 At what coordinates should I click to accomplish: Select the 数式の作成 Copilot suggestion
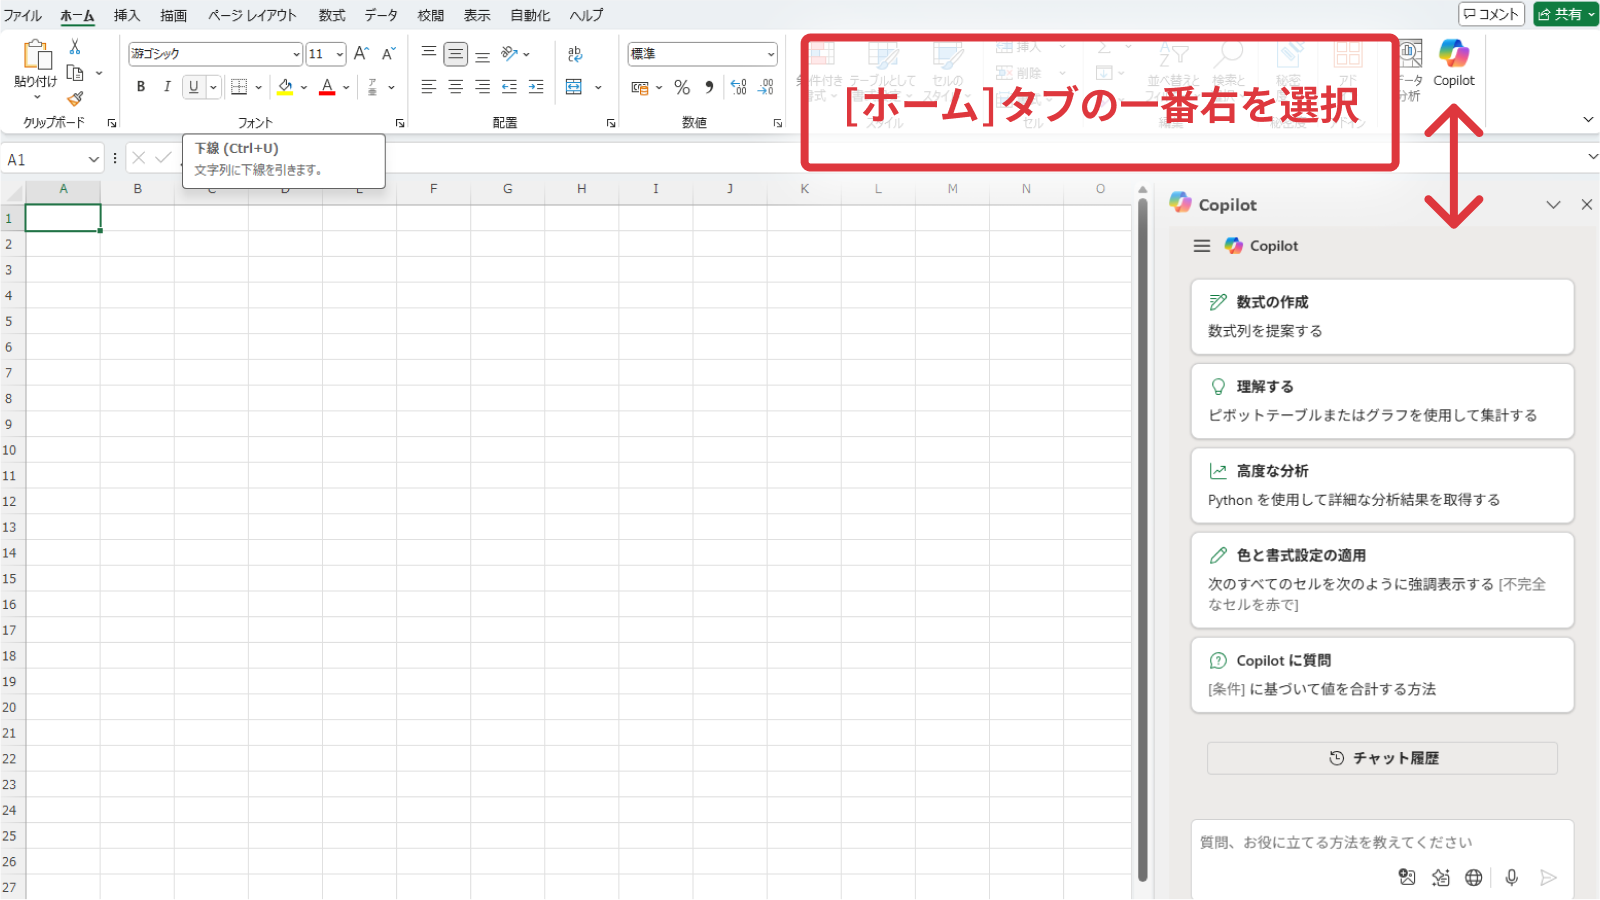(x=1382, y=316)
